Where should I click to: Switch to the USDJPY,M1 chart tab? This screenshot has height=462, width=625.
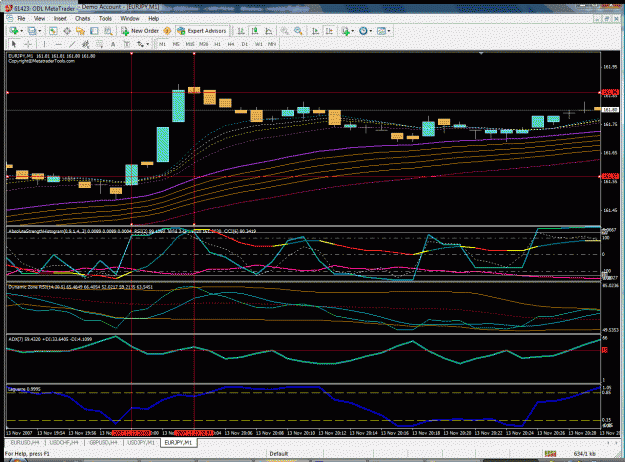coord(141,443)
